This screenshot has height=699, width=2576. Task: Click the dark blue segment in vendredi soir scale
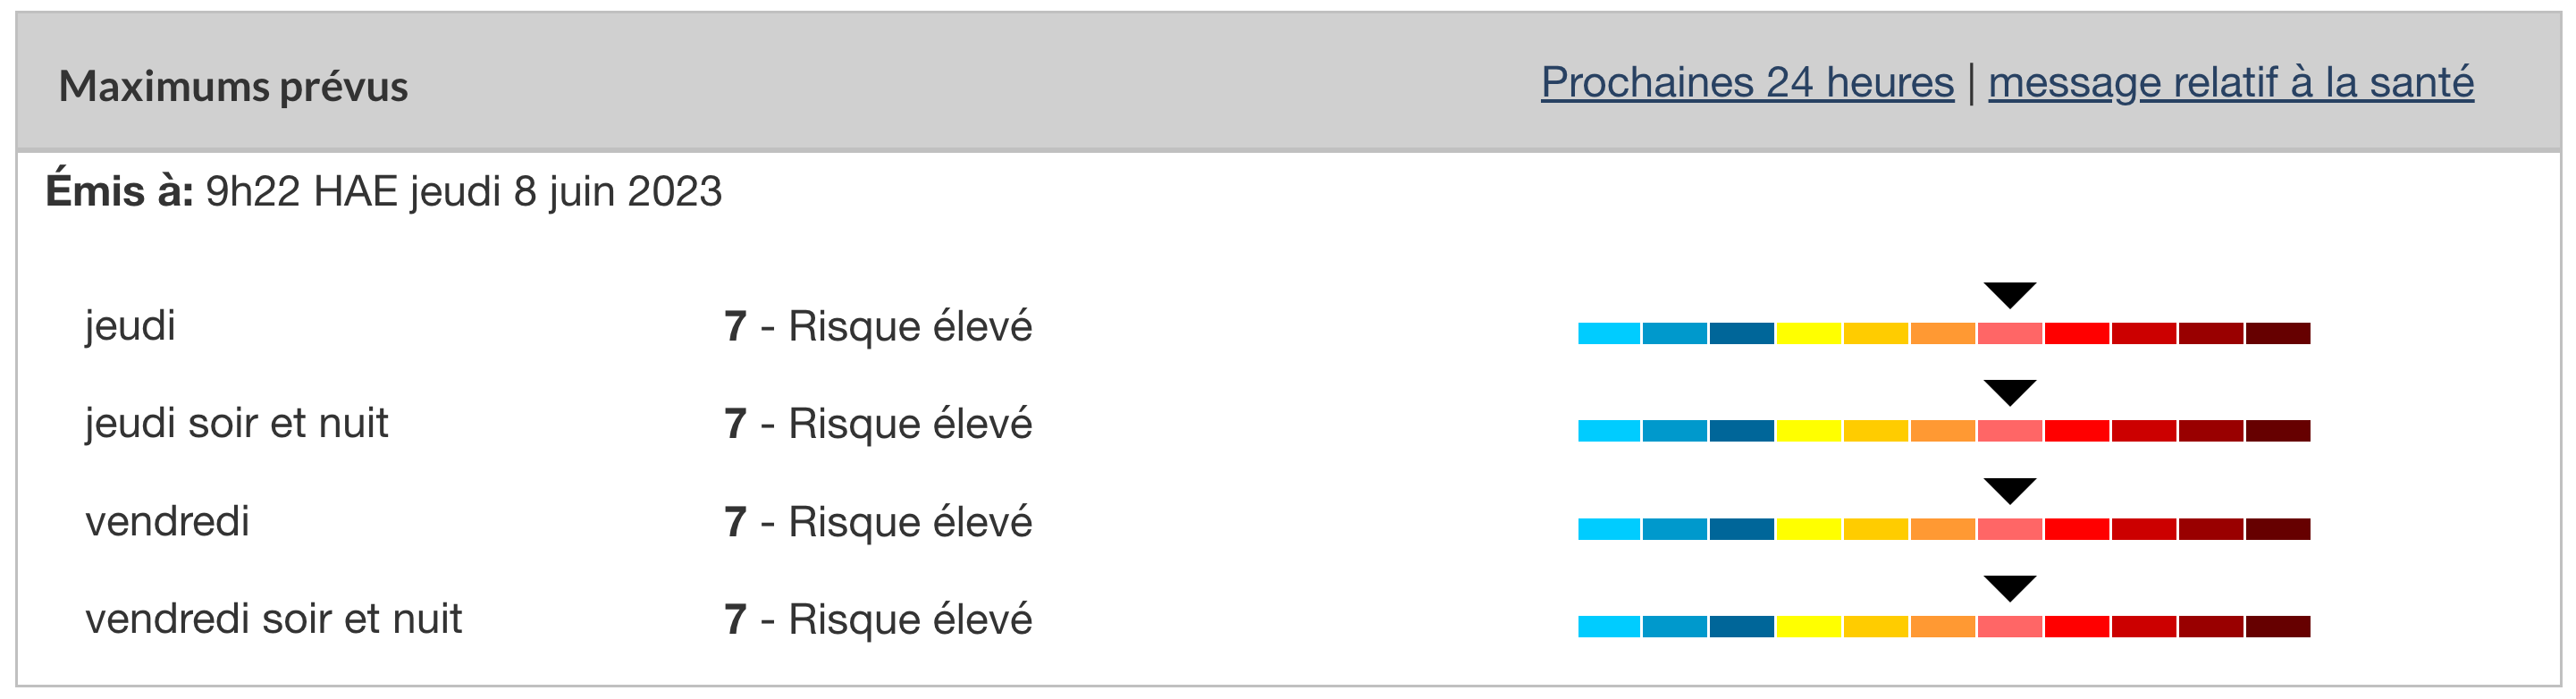click(1742, 627)
